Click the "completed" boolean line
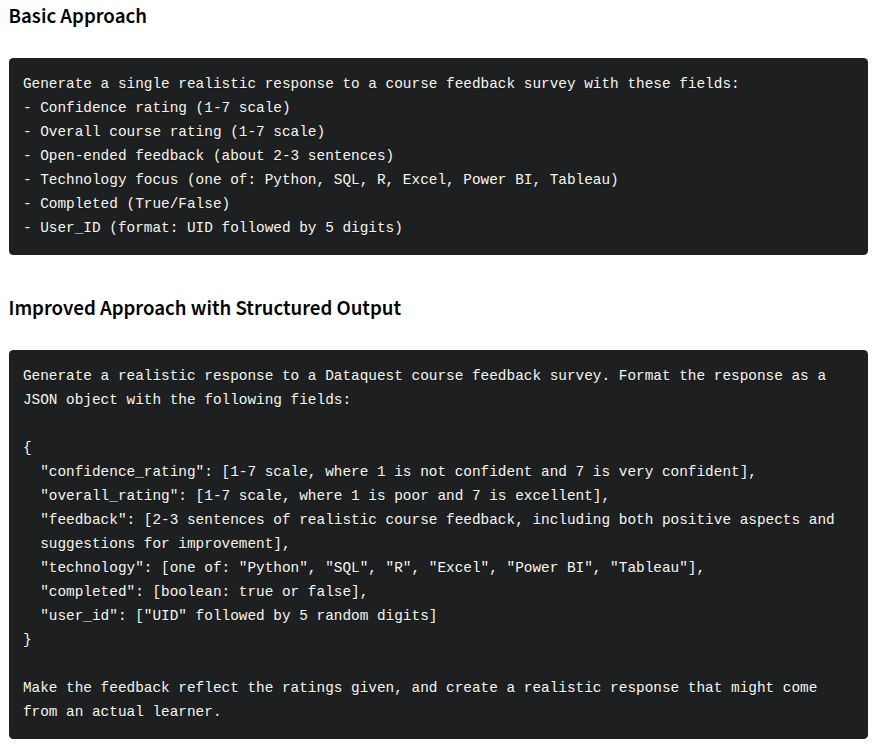This screenshot has height=753, width=882. (x=204, y=592)
